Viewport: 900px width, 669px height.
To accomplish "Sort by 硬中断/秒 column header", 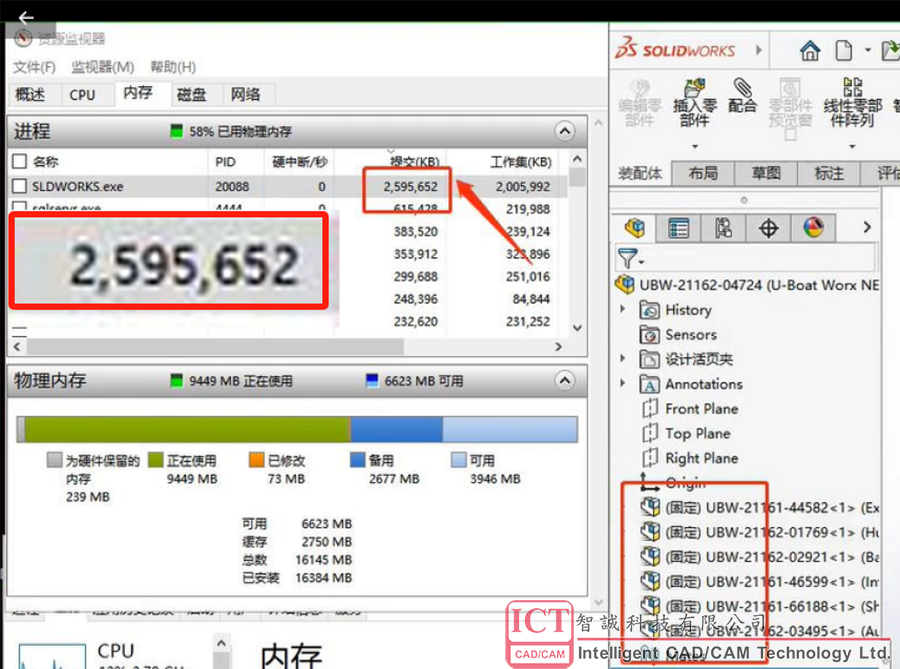I will [x=300, y=162].
